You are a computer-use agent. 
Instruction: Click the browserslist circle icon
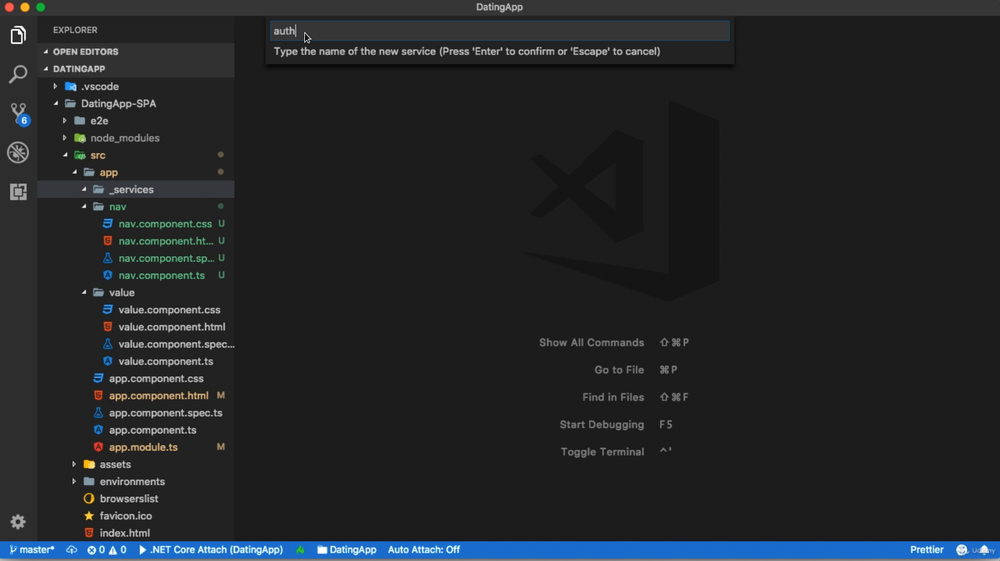89,499
